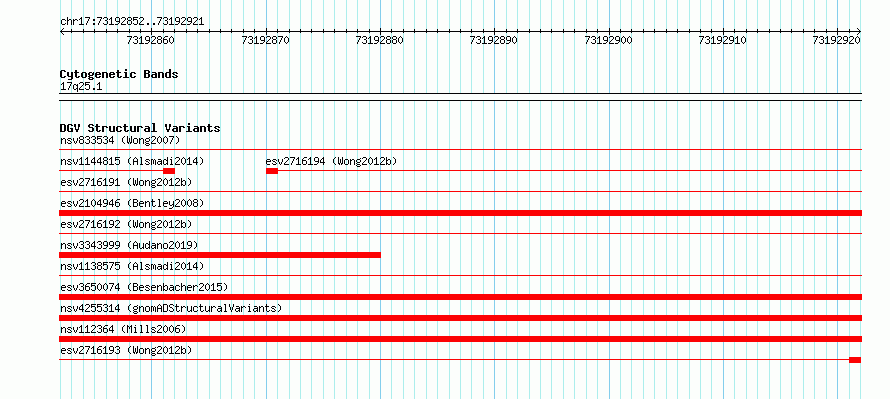Select the esv2716193 (Wong2012b) variant label
This screenshot has width=890, height=399.
pyautogui.click(x=126, y=350)
